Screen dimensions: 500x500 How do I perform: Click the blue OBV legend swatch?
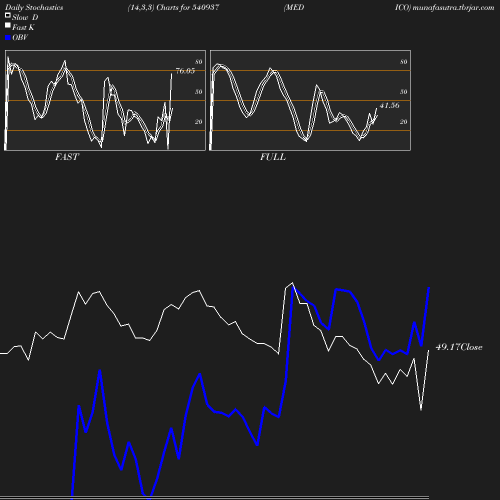[x=8, y=38]
